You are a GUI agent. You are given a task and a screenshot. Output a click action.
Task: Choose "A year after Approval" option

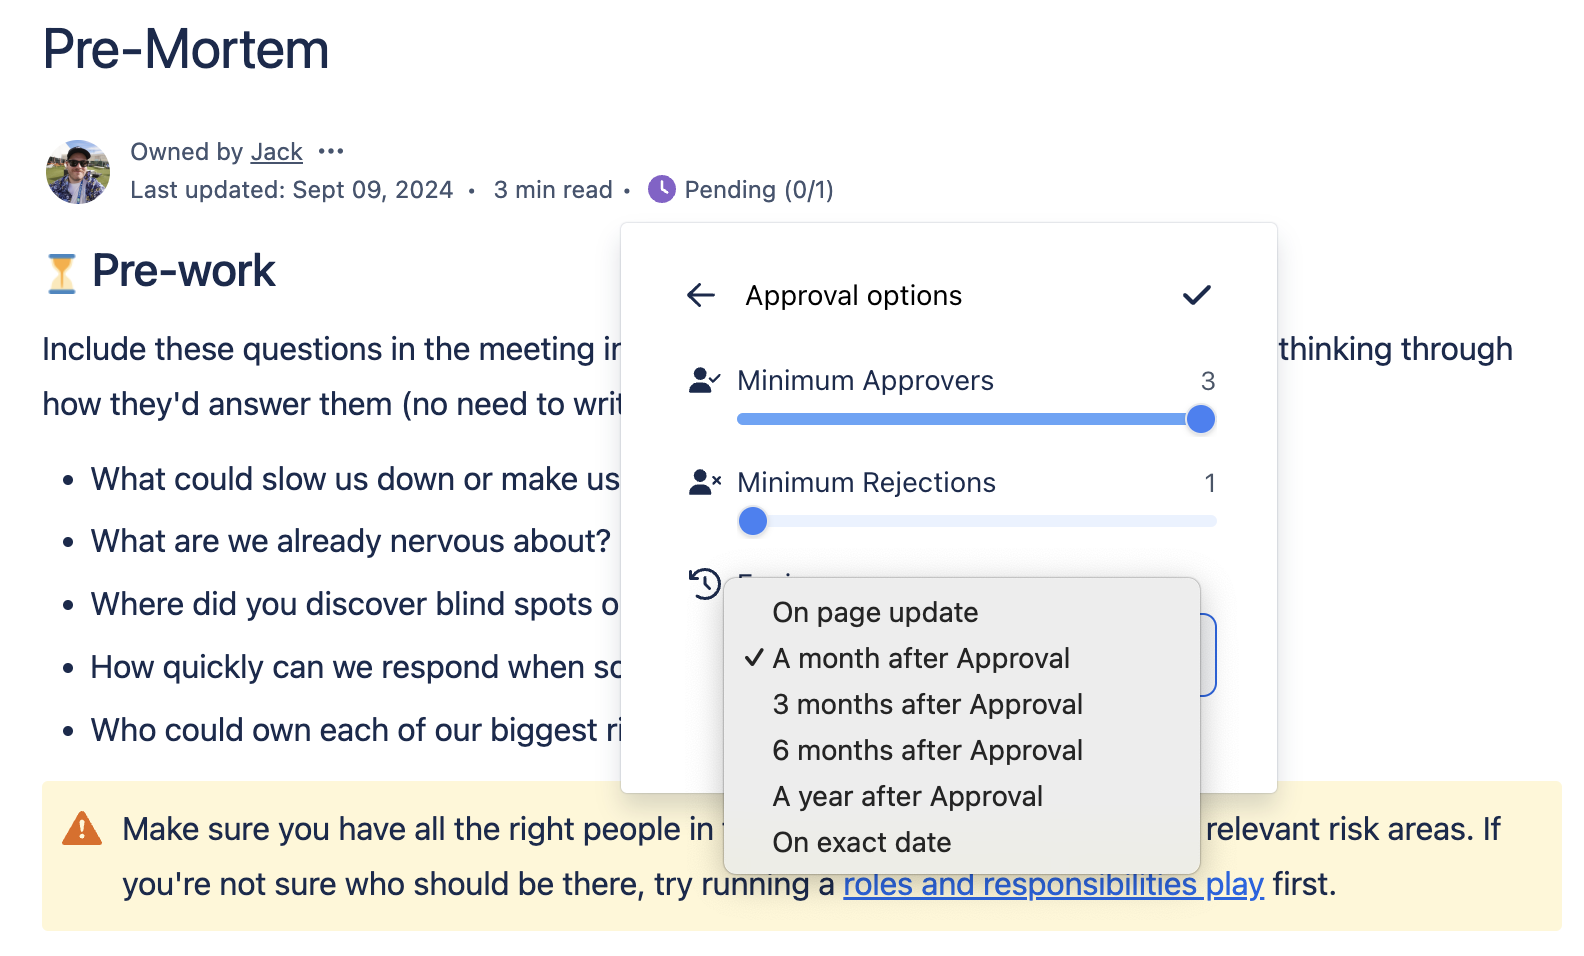coord(907,796)
